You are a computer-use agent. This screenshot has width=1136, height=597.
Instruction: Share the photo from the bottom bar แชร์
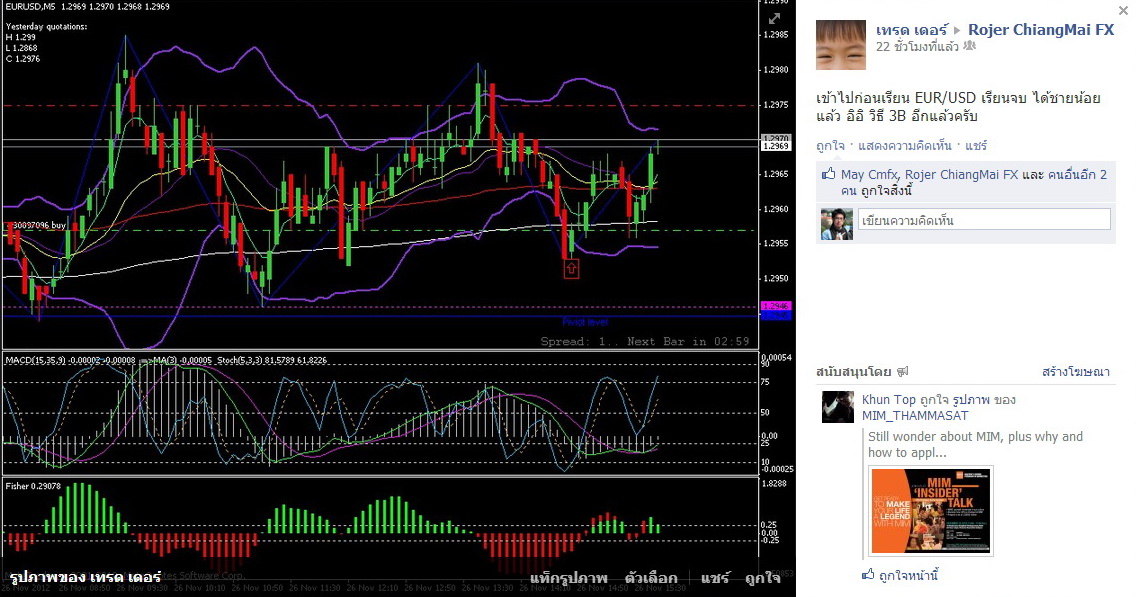715,577
